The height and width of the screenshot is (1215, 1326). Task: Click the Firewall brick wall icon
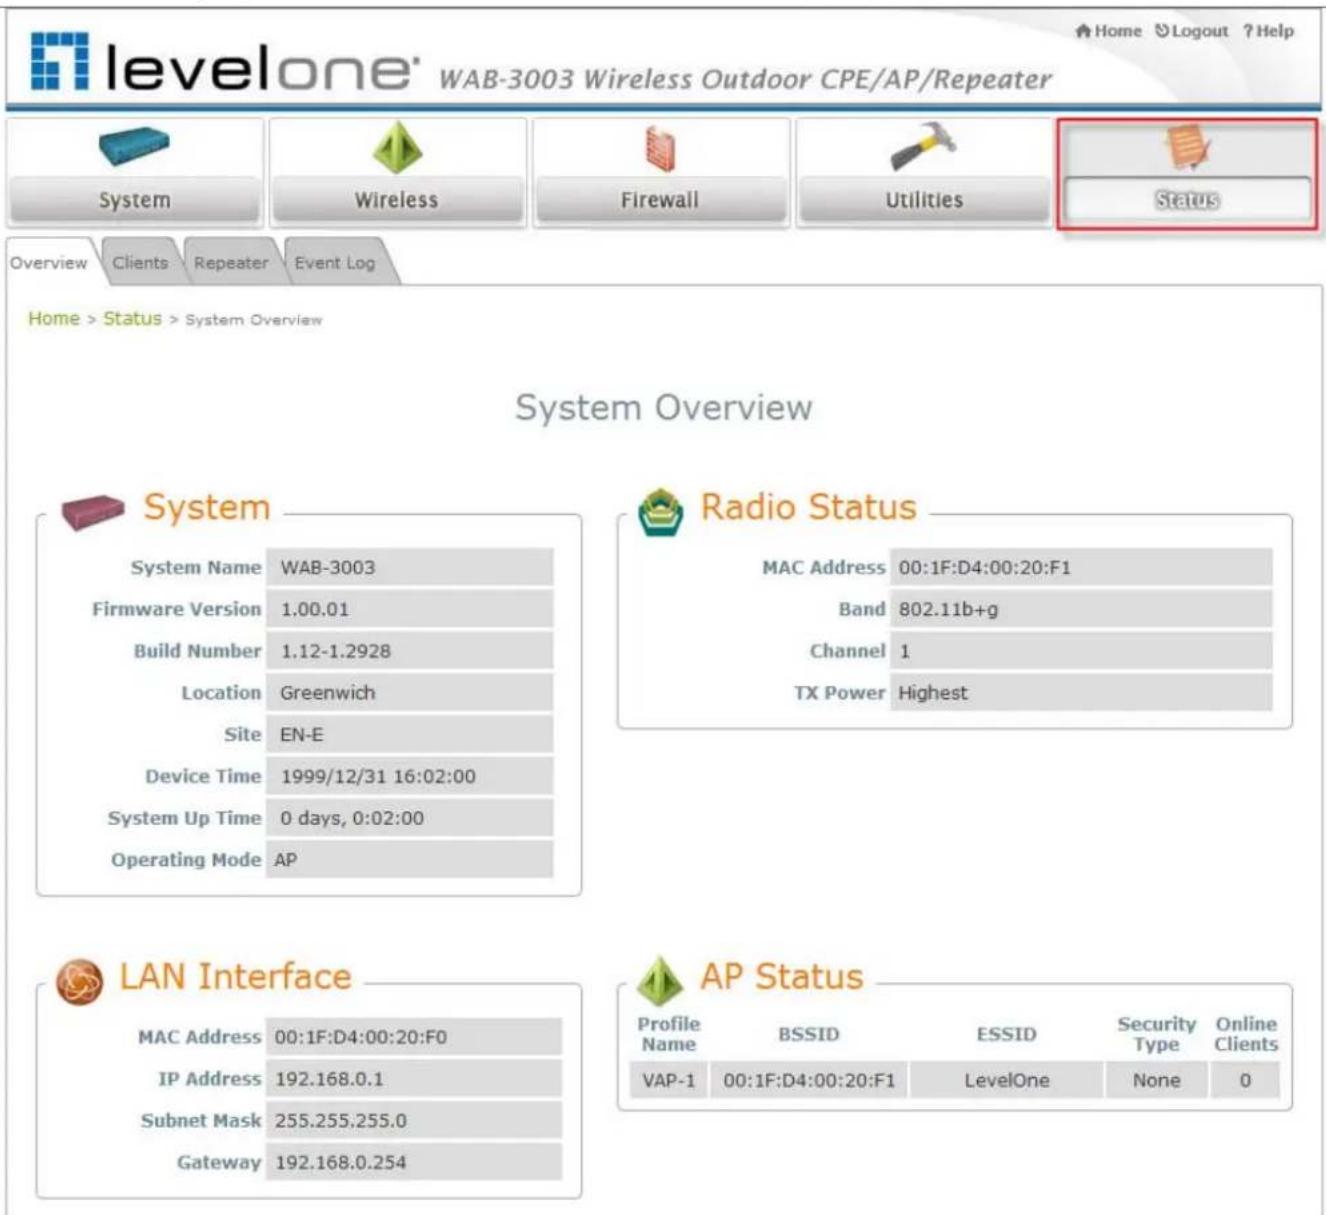pyautogui.click(x=660, y=149)
